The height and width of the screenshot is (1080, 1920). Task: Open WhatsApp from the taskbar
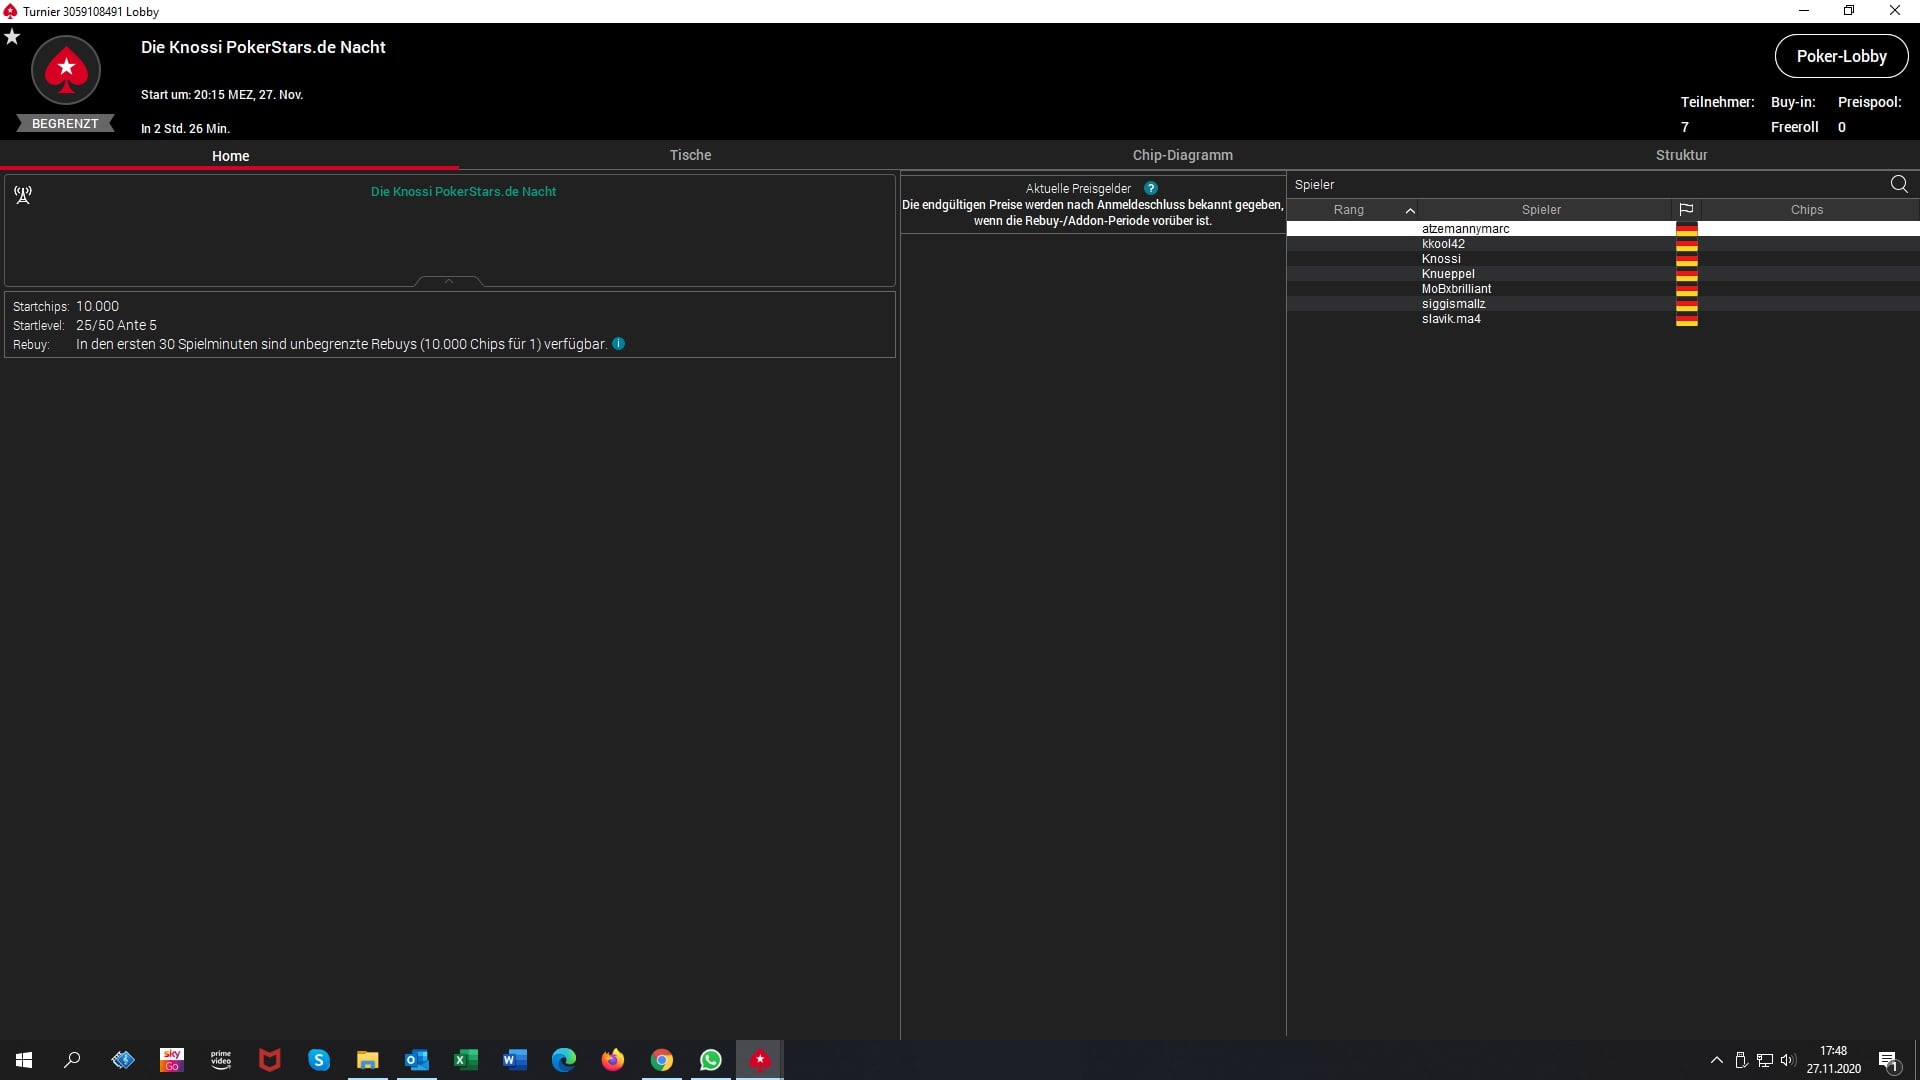point(711,1060)
